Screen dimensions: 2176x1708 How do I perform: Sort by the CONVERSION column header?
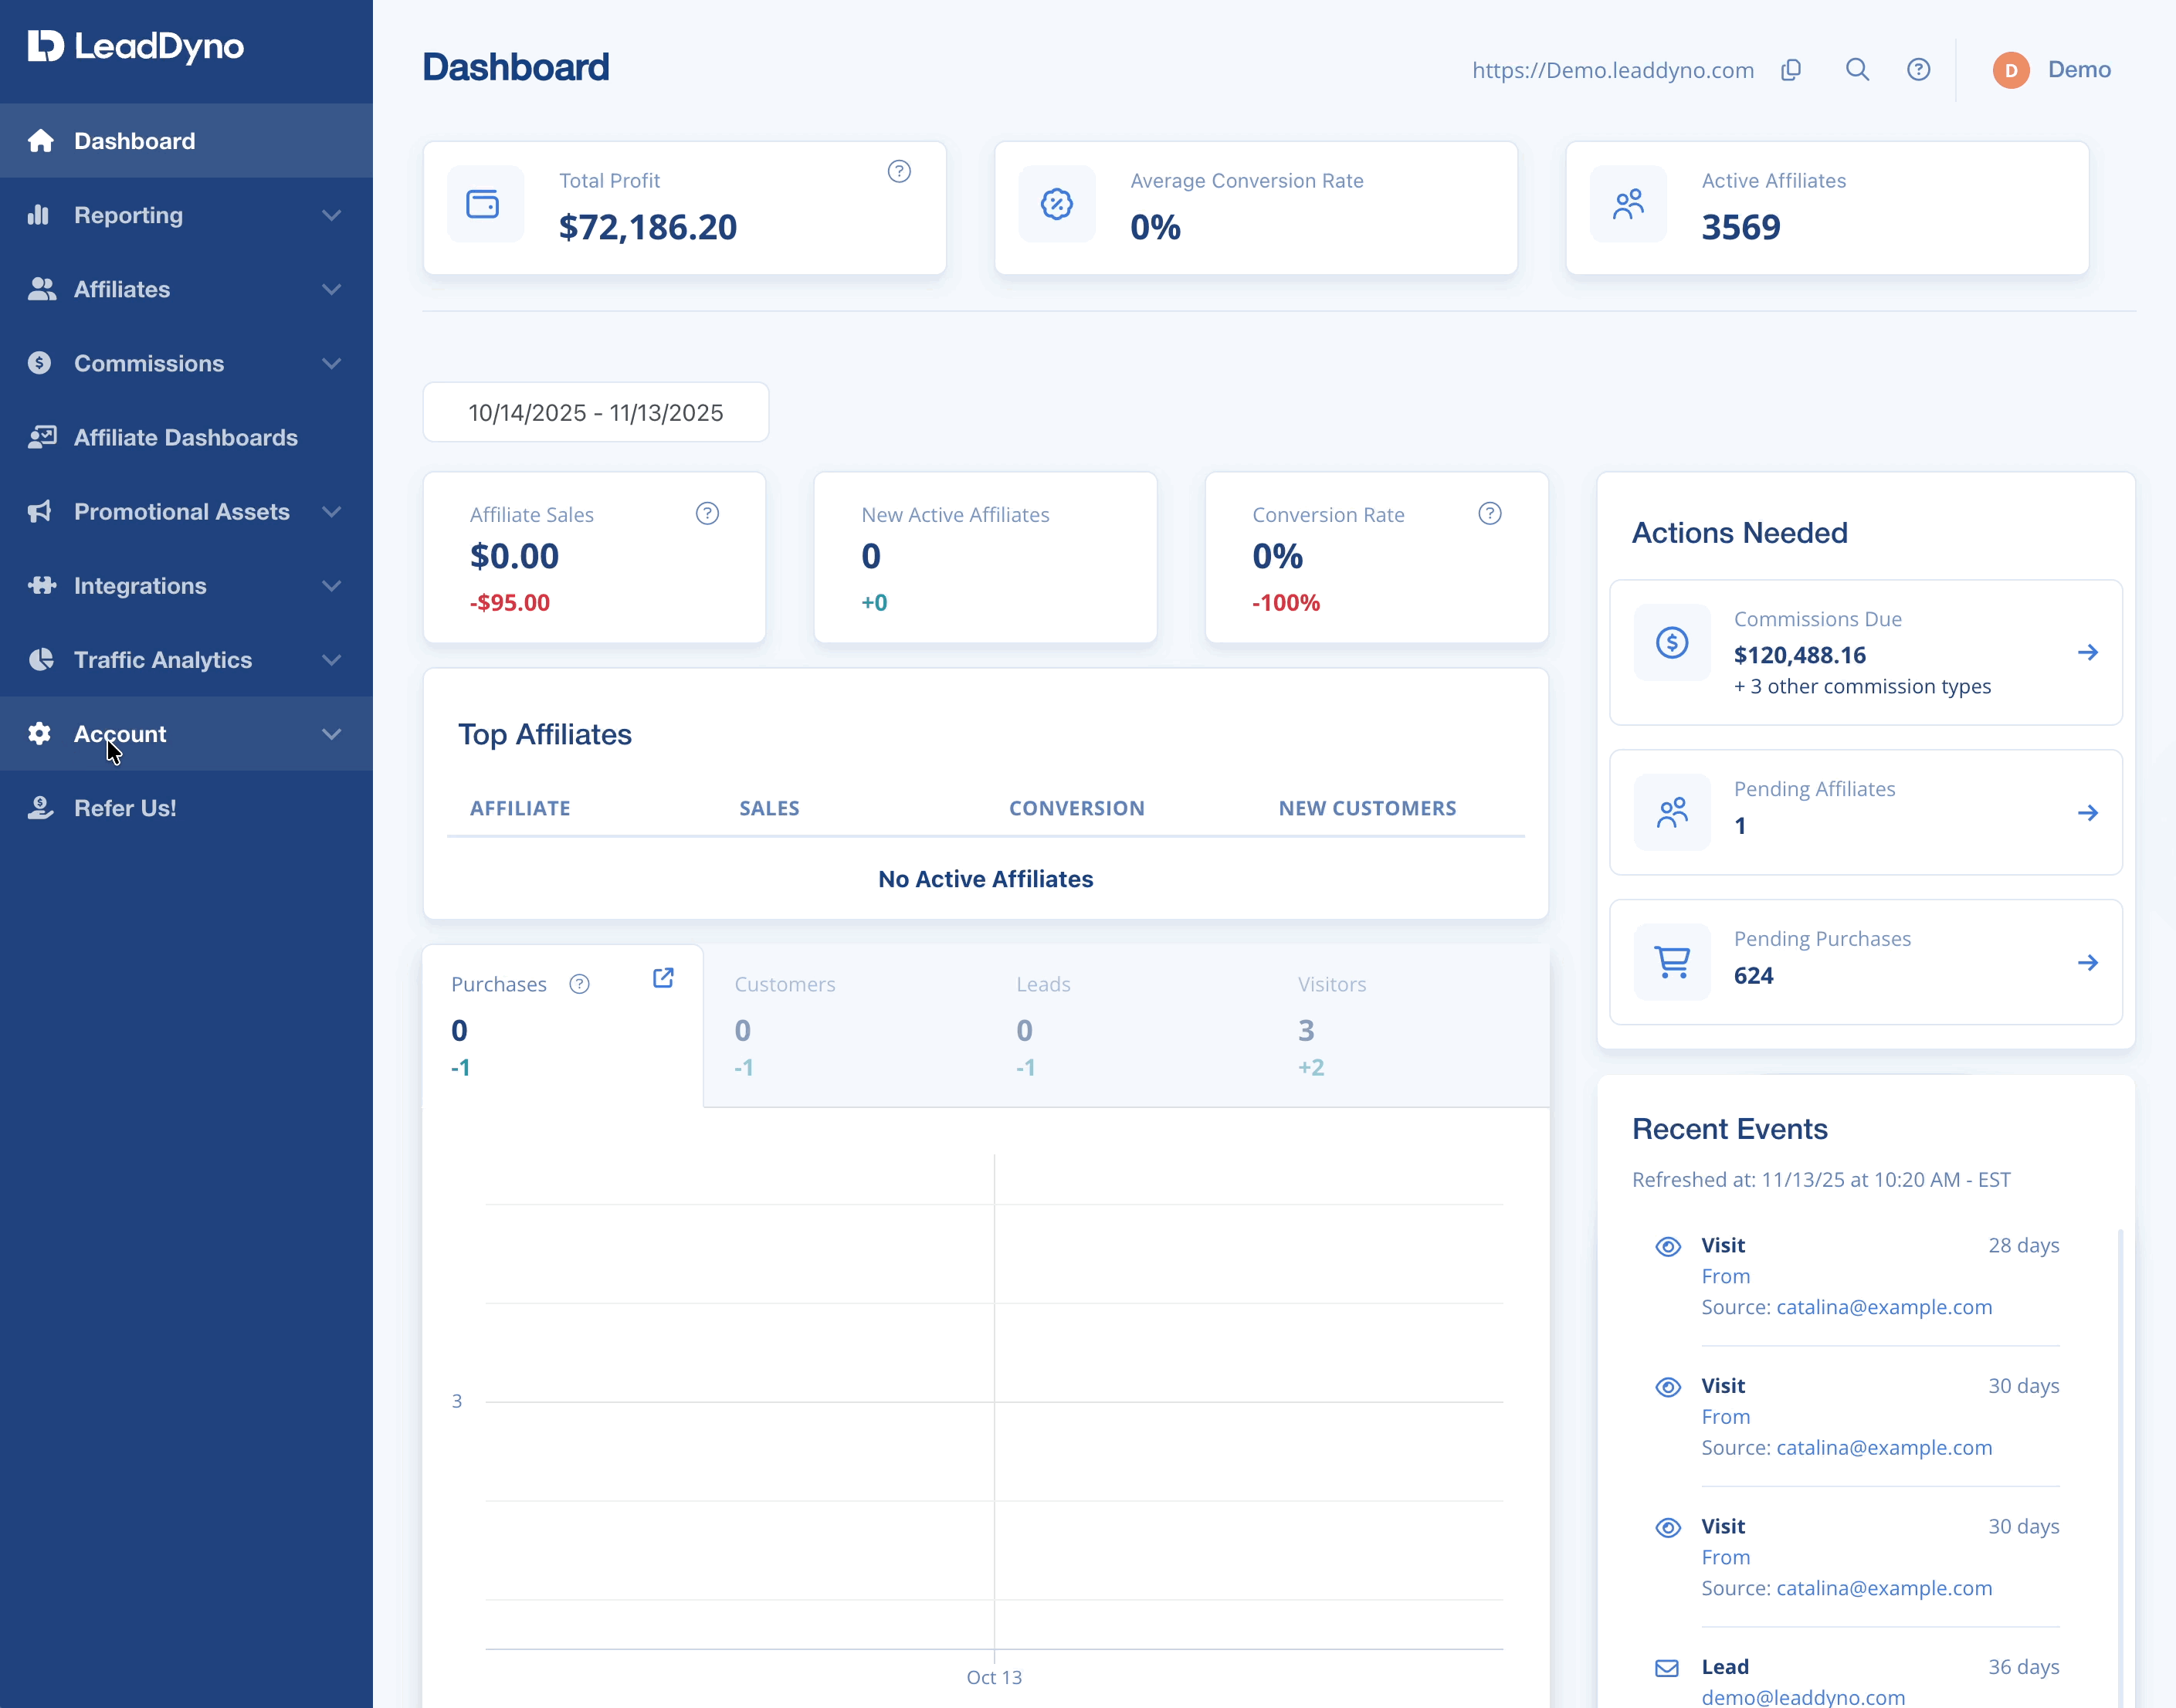coord(1077,808)
